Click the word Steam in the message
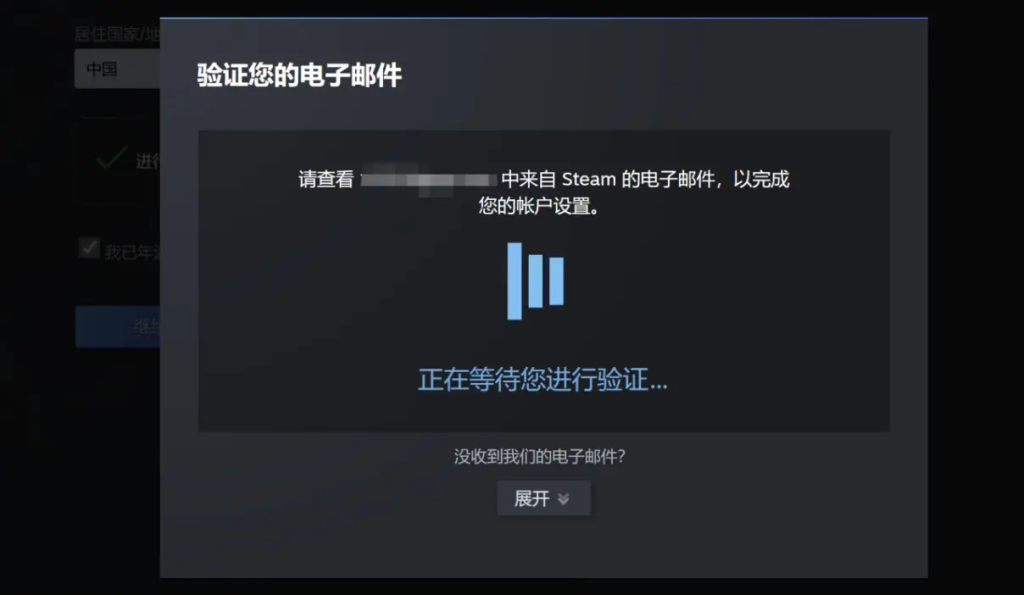This screenshot has height=595, width=1024. click(x=588, y=179)
